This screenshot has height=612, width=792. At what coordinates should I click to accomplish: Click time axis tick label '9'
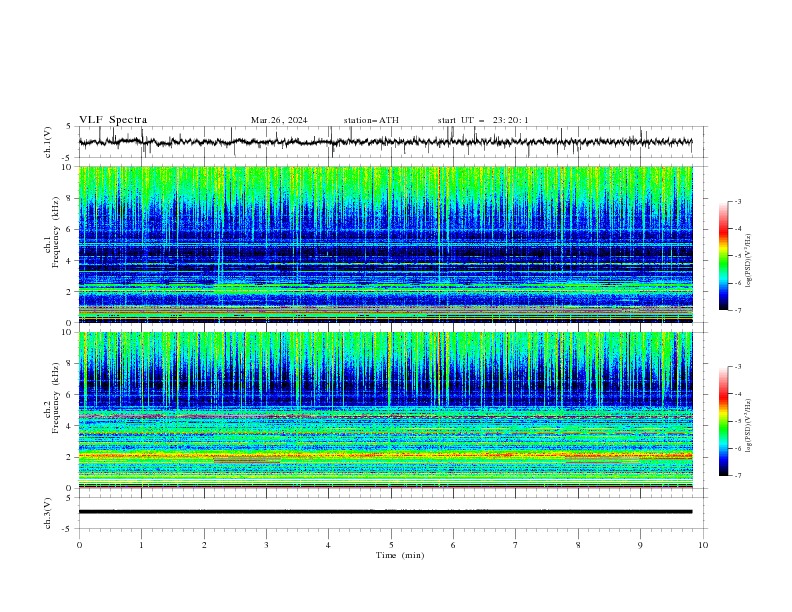[x=640, y=545]
